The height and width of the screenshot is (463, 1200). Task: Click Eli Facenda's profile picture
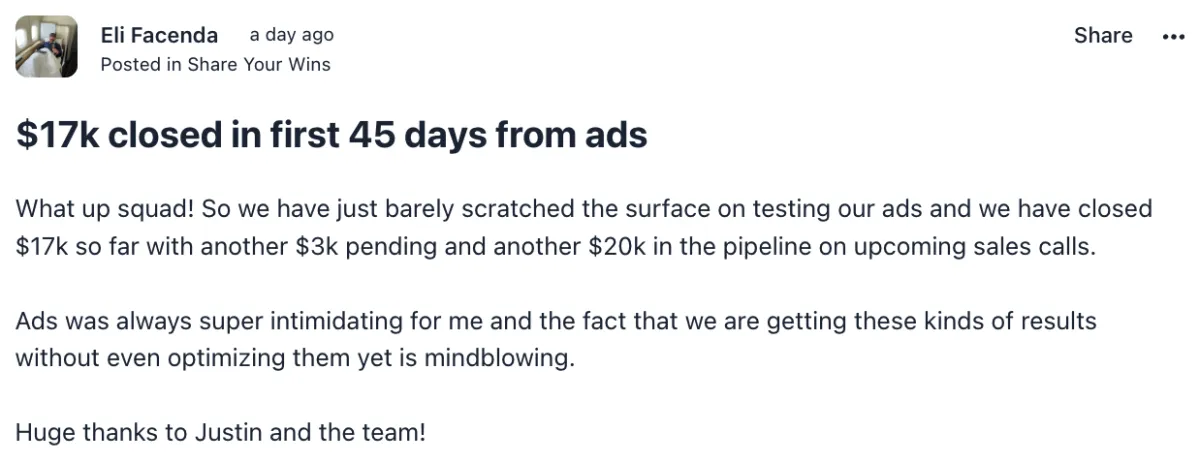point(46,47)
